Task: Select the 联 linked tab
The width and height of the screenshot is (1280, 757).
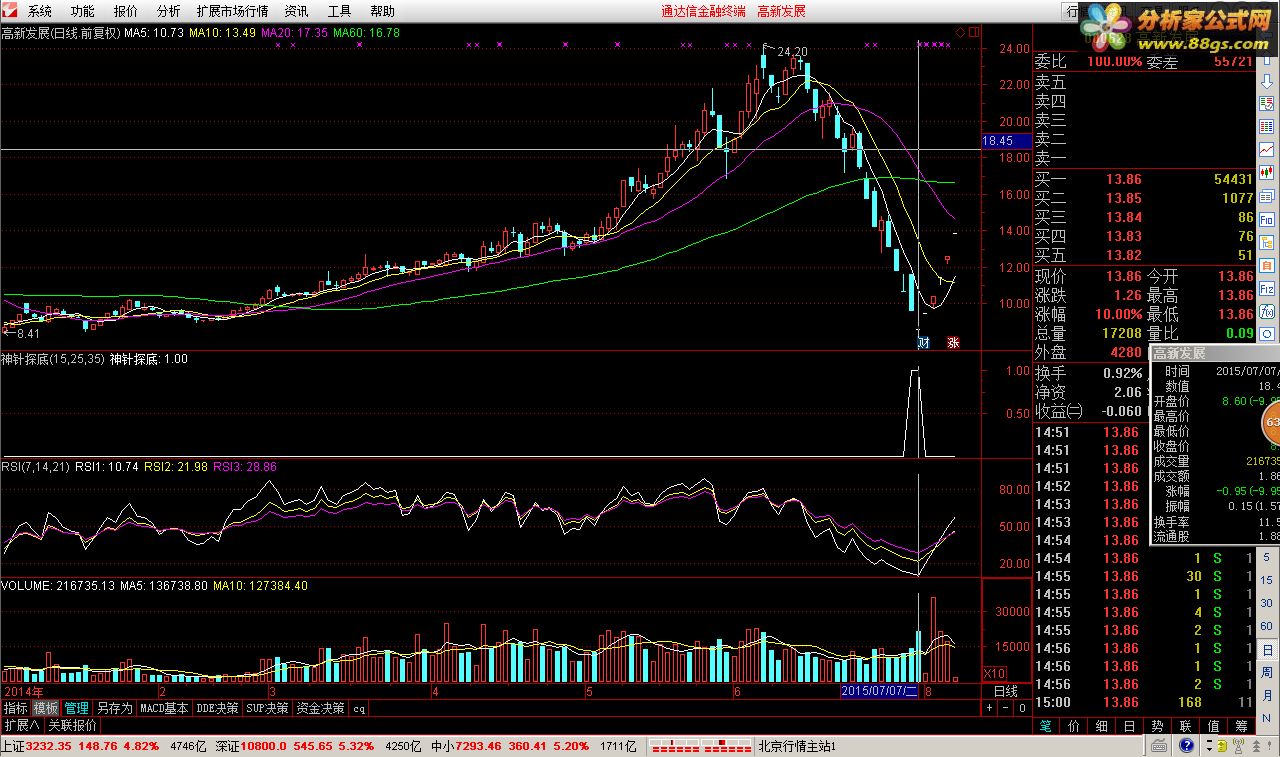Action: (x=1186, y=726)
